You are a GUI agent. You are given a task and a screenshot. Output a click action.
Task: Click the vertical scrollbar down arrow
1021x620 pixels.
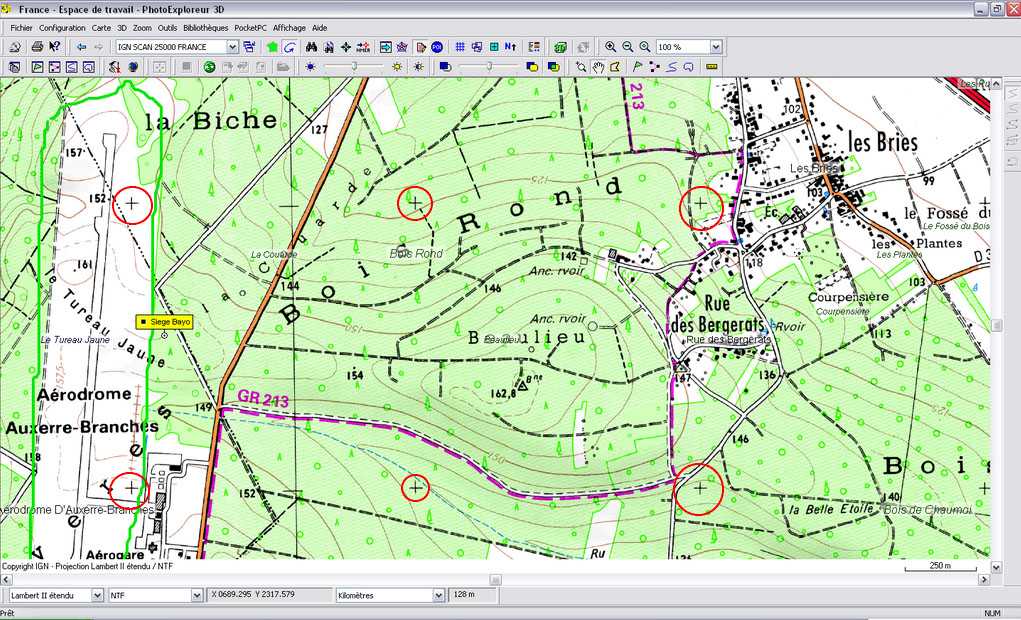[996, 567]
